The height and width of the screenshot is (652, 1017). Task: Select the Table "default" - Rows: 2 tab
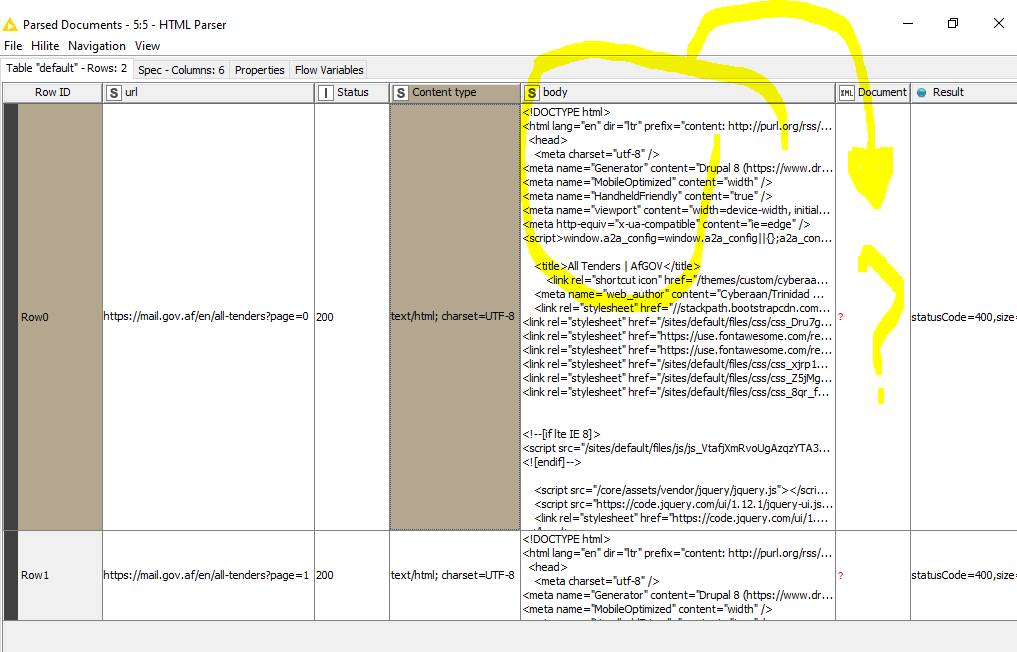coord(67,69)
